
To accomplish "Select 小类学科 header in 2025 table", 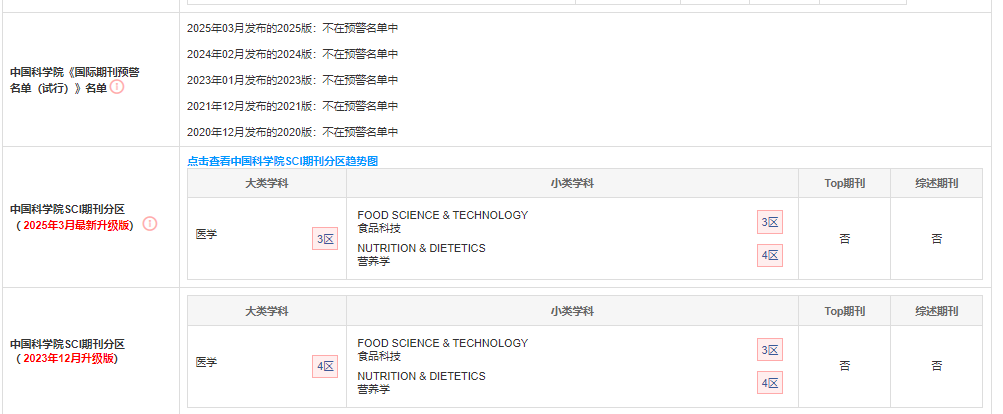I will click(x=572, y=184).
